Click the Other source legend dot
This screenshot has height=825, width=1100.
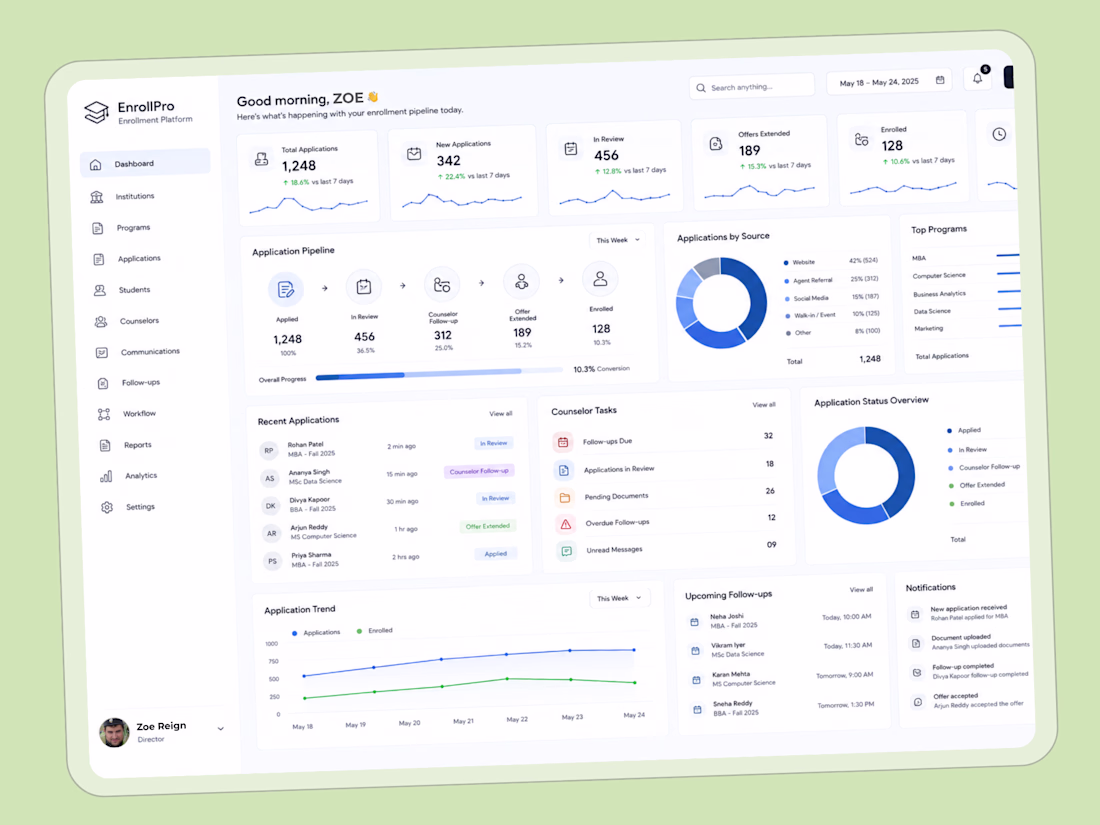coord(789,333)
